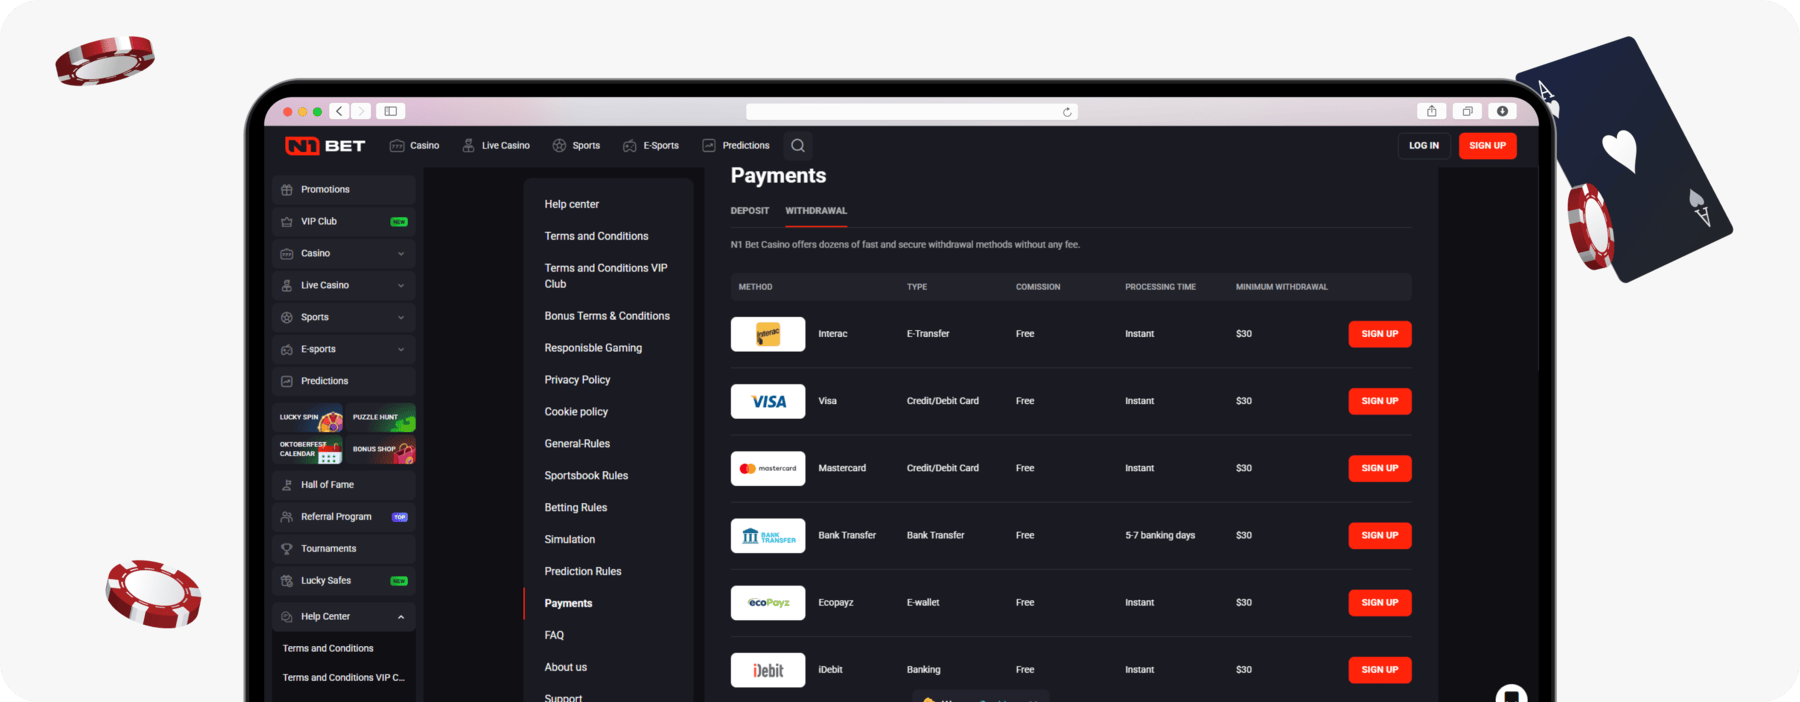This screenshot has height=702, width=1800.
Task: Open Responsible Gaming link
Action: point(593,348)
